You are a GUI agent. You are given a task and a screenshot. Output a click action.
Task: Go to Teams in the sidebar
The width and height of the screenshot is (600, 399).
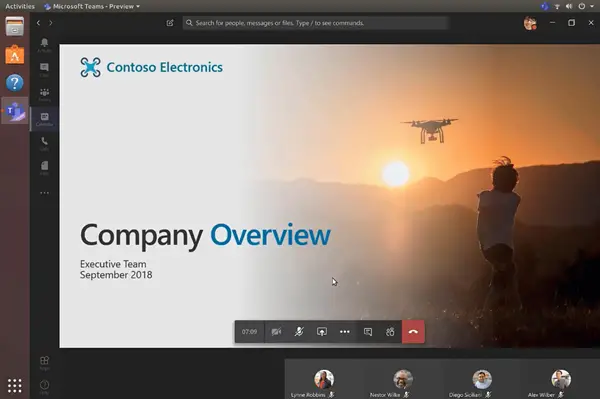[44, 94]
